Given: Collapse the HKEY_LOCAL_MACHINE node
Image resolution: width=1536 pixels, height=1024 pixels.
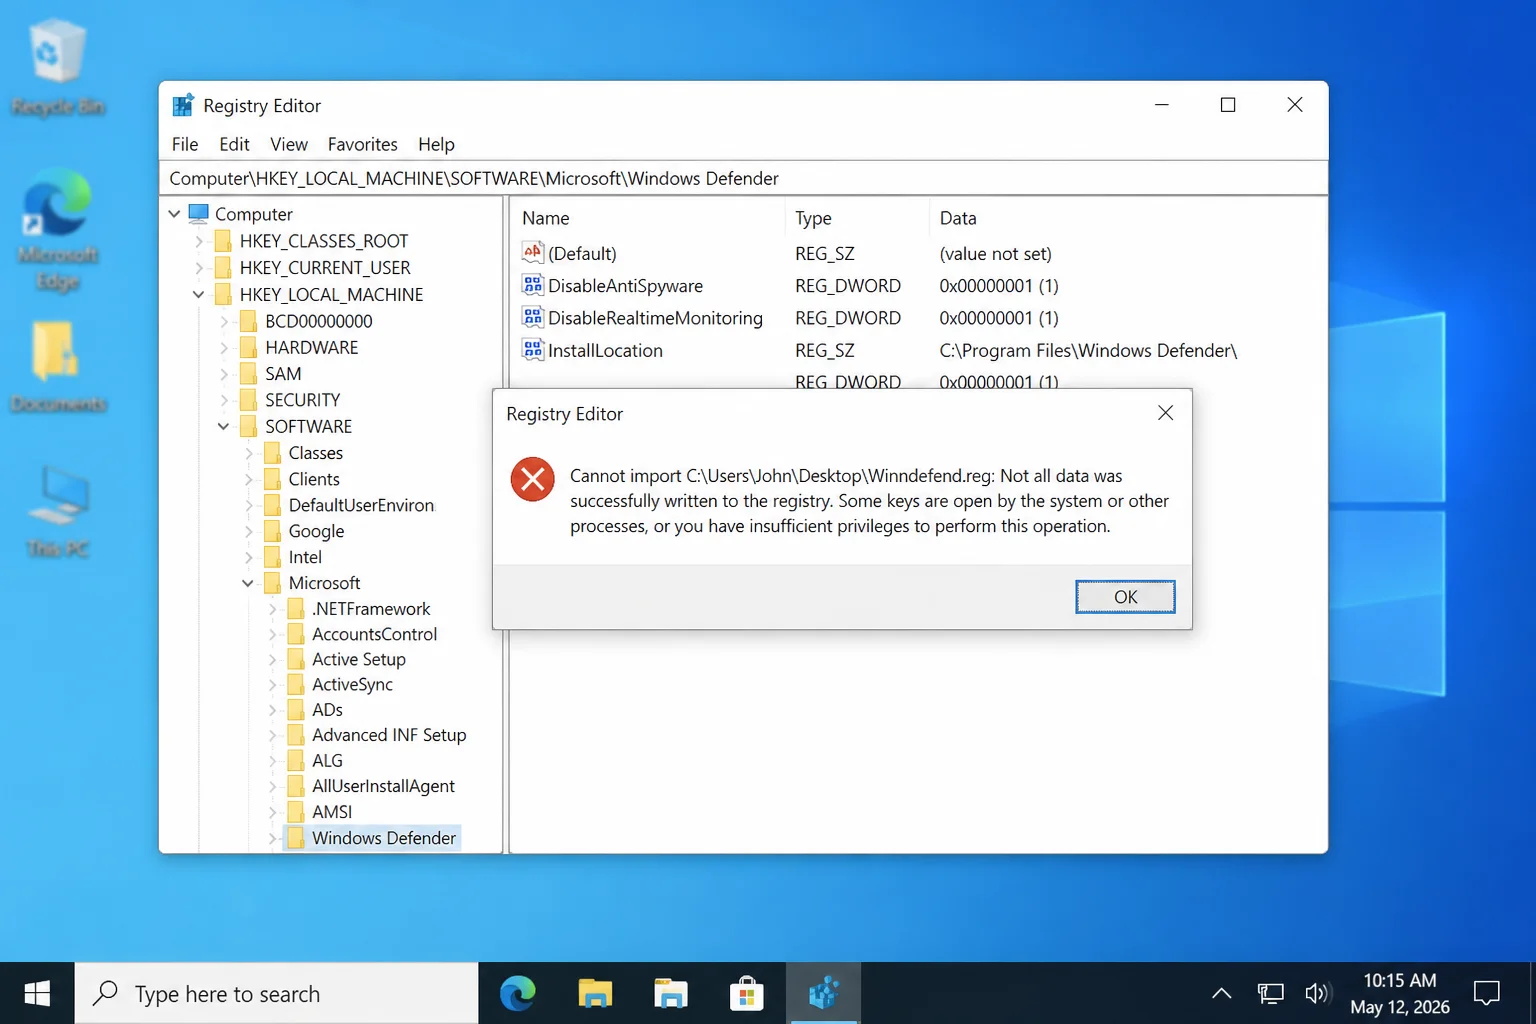Looking at the screenshot, I should (199, 294).
